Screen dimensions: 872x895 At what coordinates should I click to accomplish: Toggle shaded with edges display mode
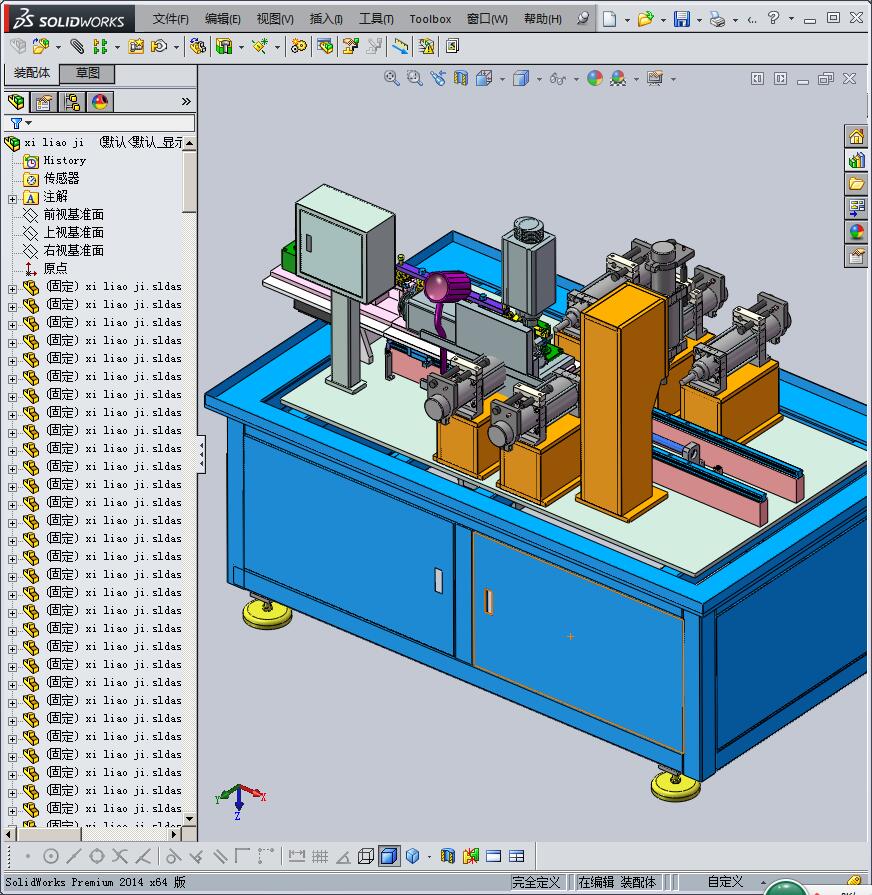pos(389,856)
